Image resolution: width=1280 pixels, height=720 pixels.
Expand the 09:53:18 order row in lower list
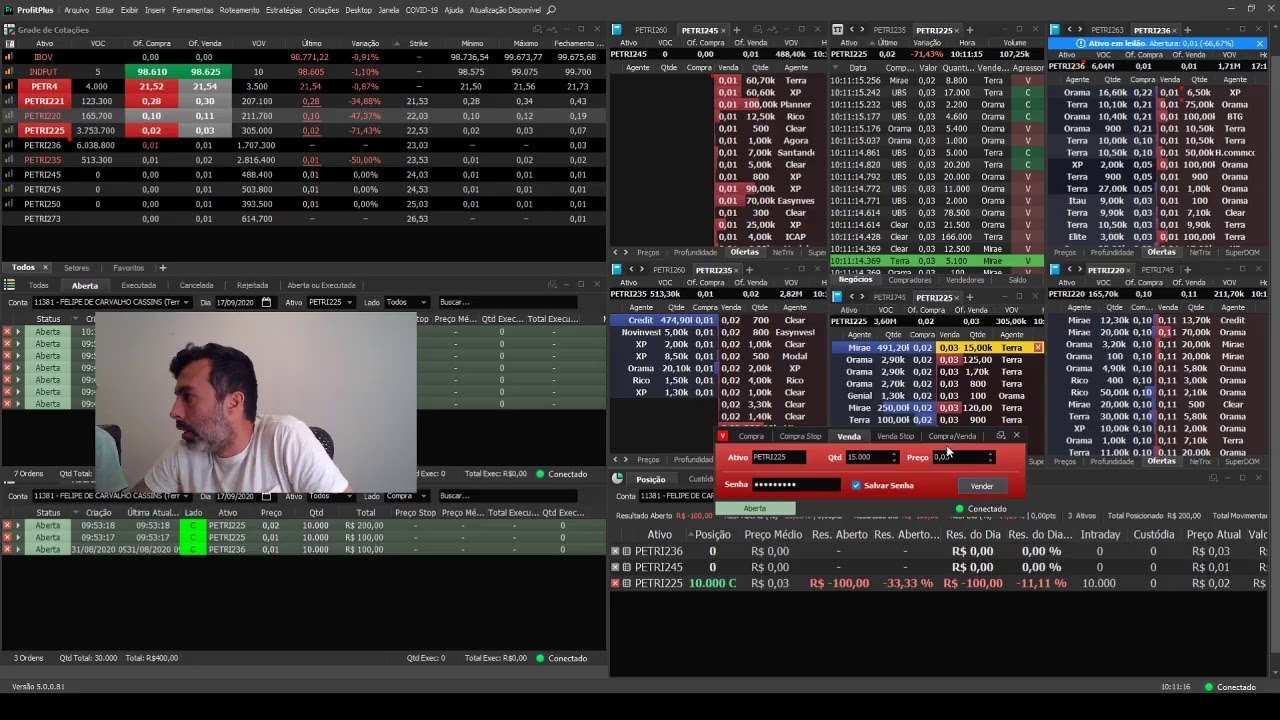(x=17, y=525)
